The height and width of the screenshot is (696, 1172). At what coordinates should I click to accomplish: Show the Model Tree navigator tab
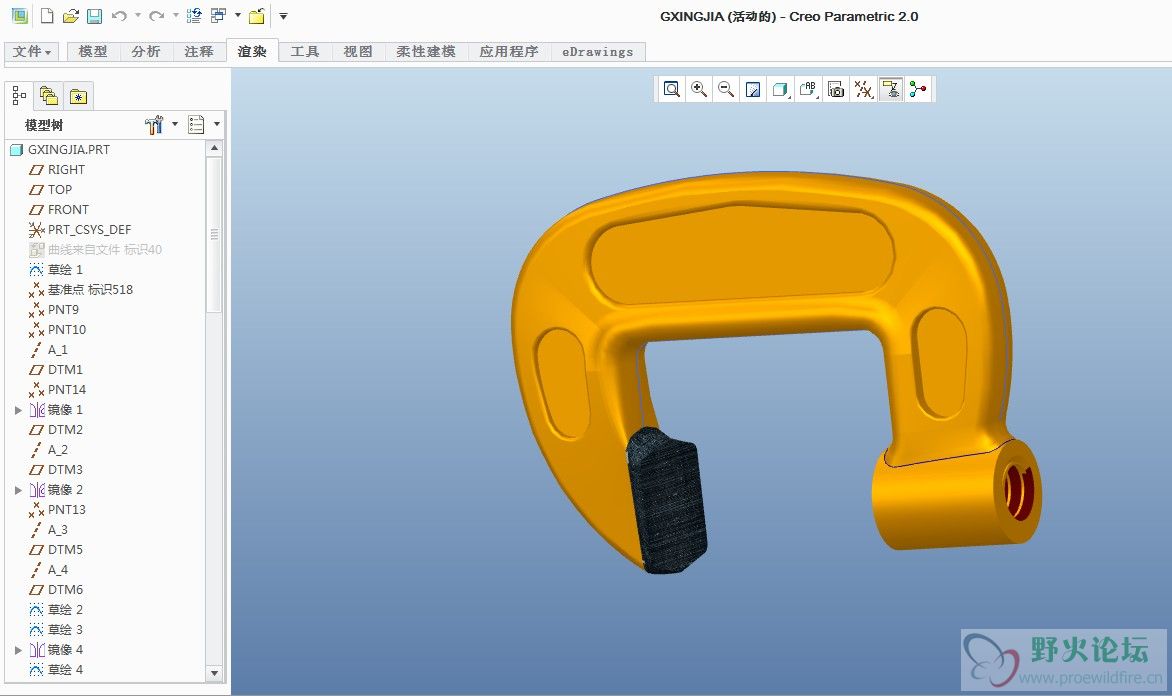tap(19, 96)
